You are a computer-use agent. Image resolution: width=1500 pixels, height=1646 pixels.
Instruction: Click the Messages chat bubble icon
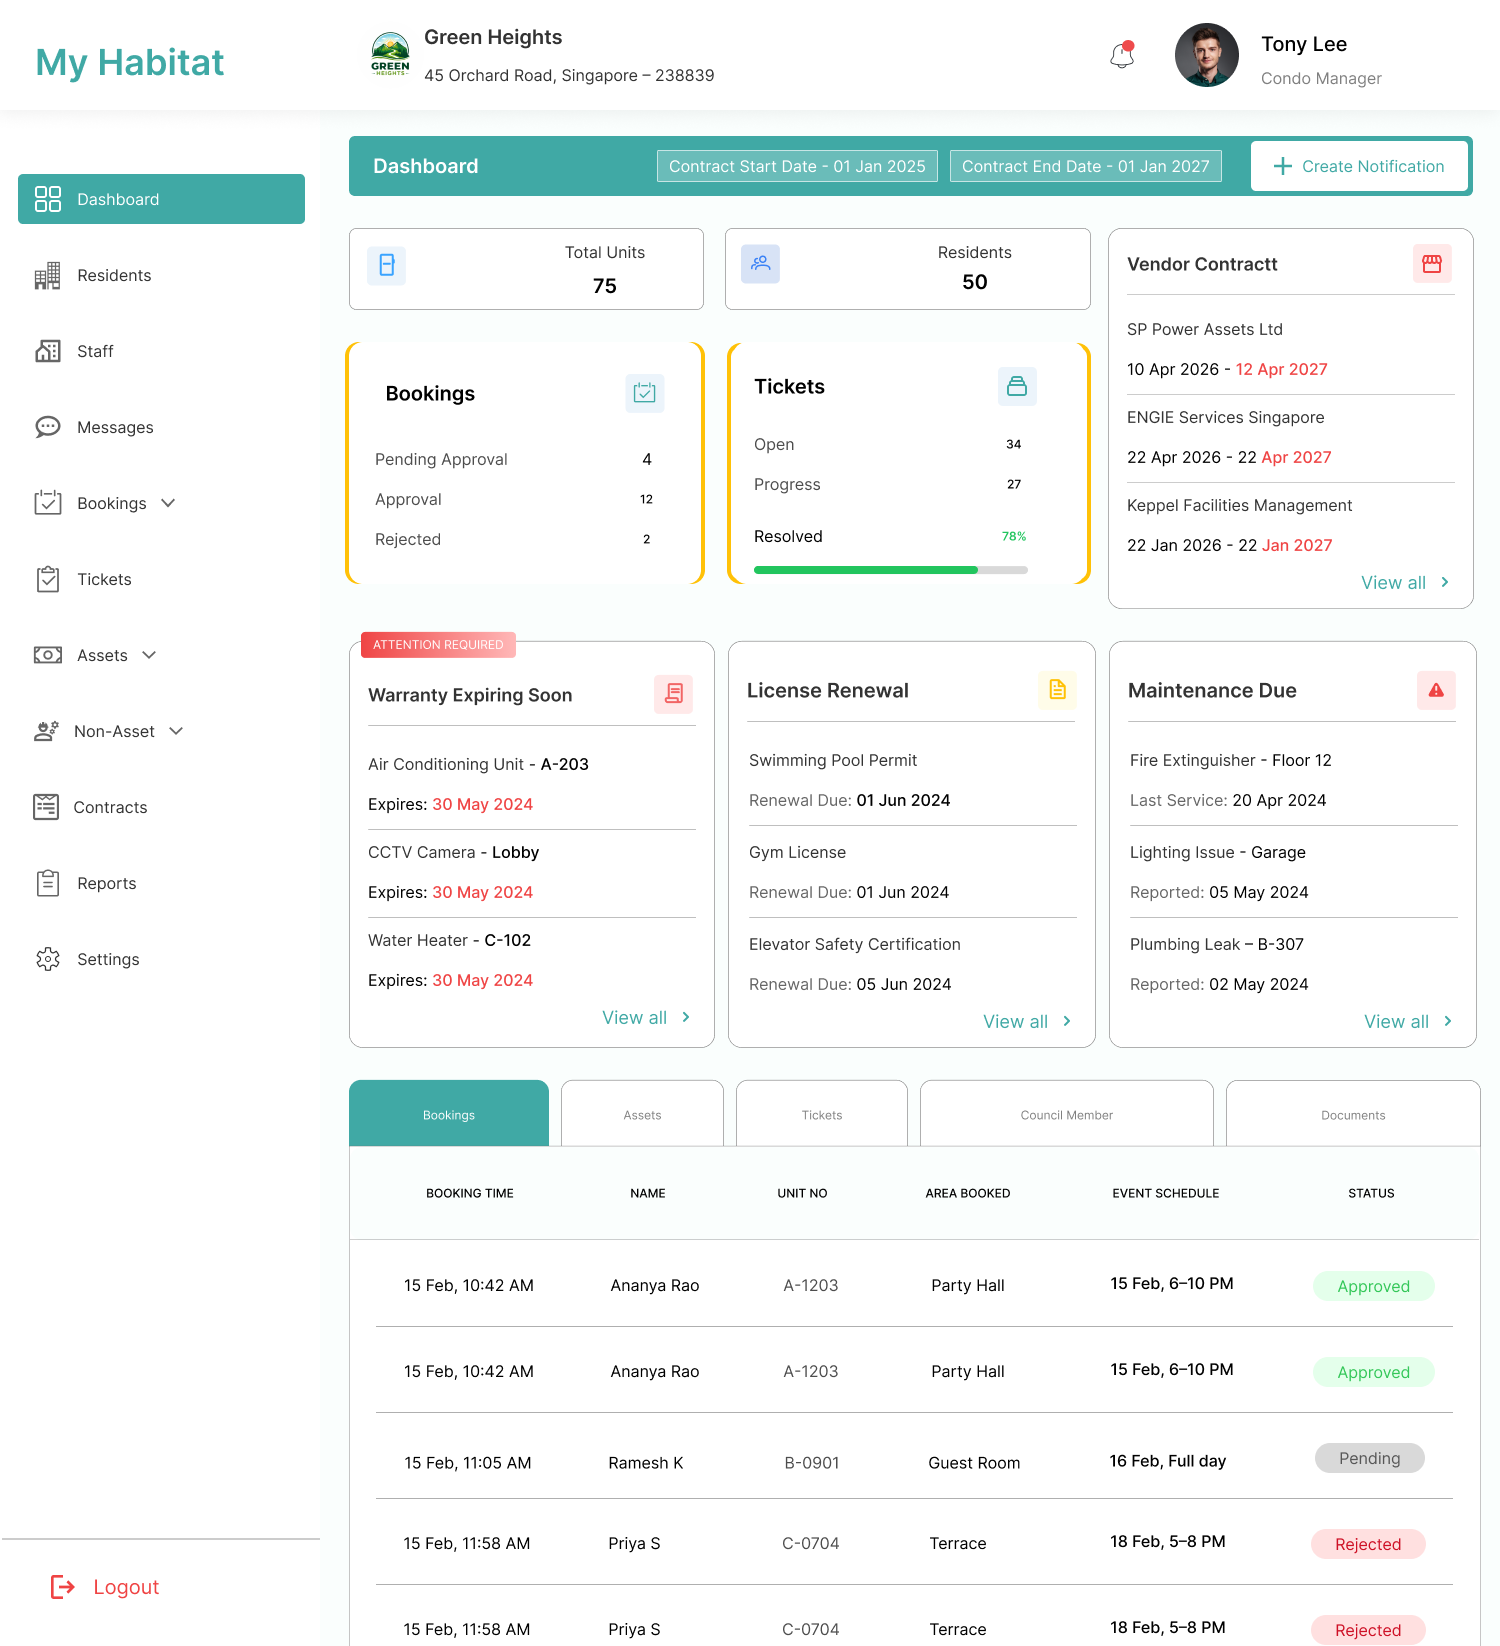point(47,427)
